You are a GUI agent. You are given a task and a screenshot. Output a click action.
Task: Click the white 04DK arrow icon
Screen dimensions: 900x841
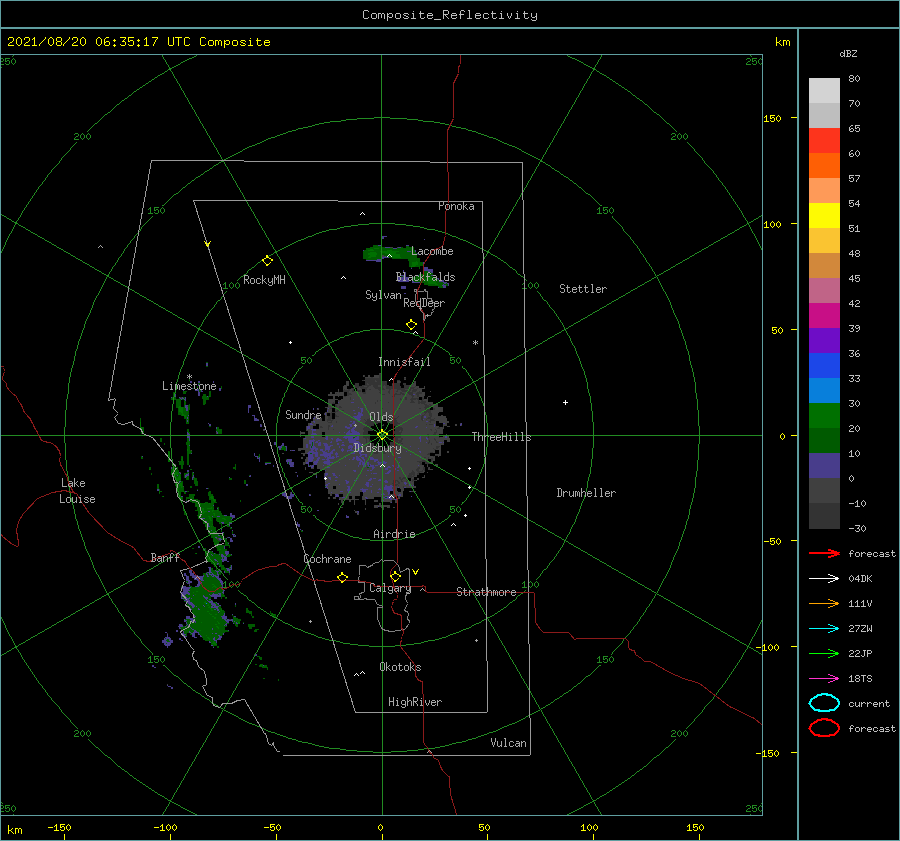coord(824,578)
